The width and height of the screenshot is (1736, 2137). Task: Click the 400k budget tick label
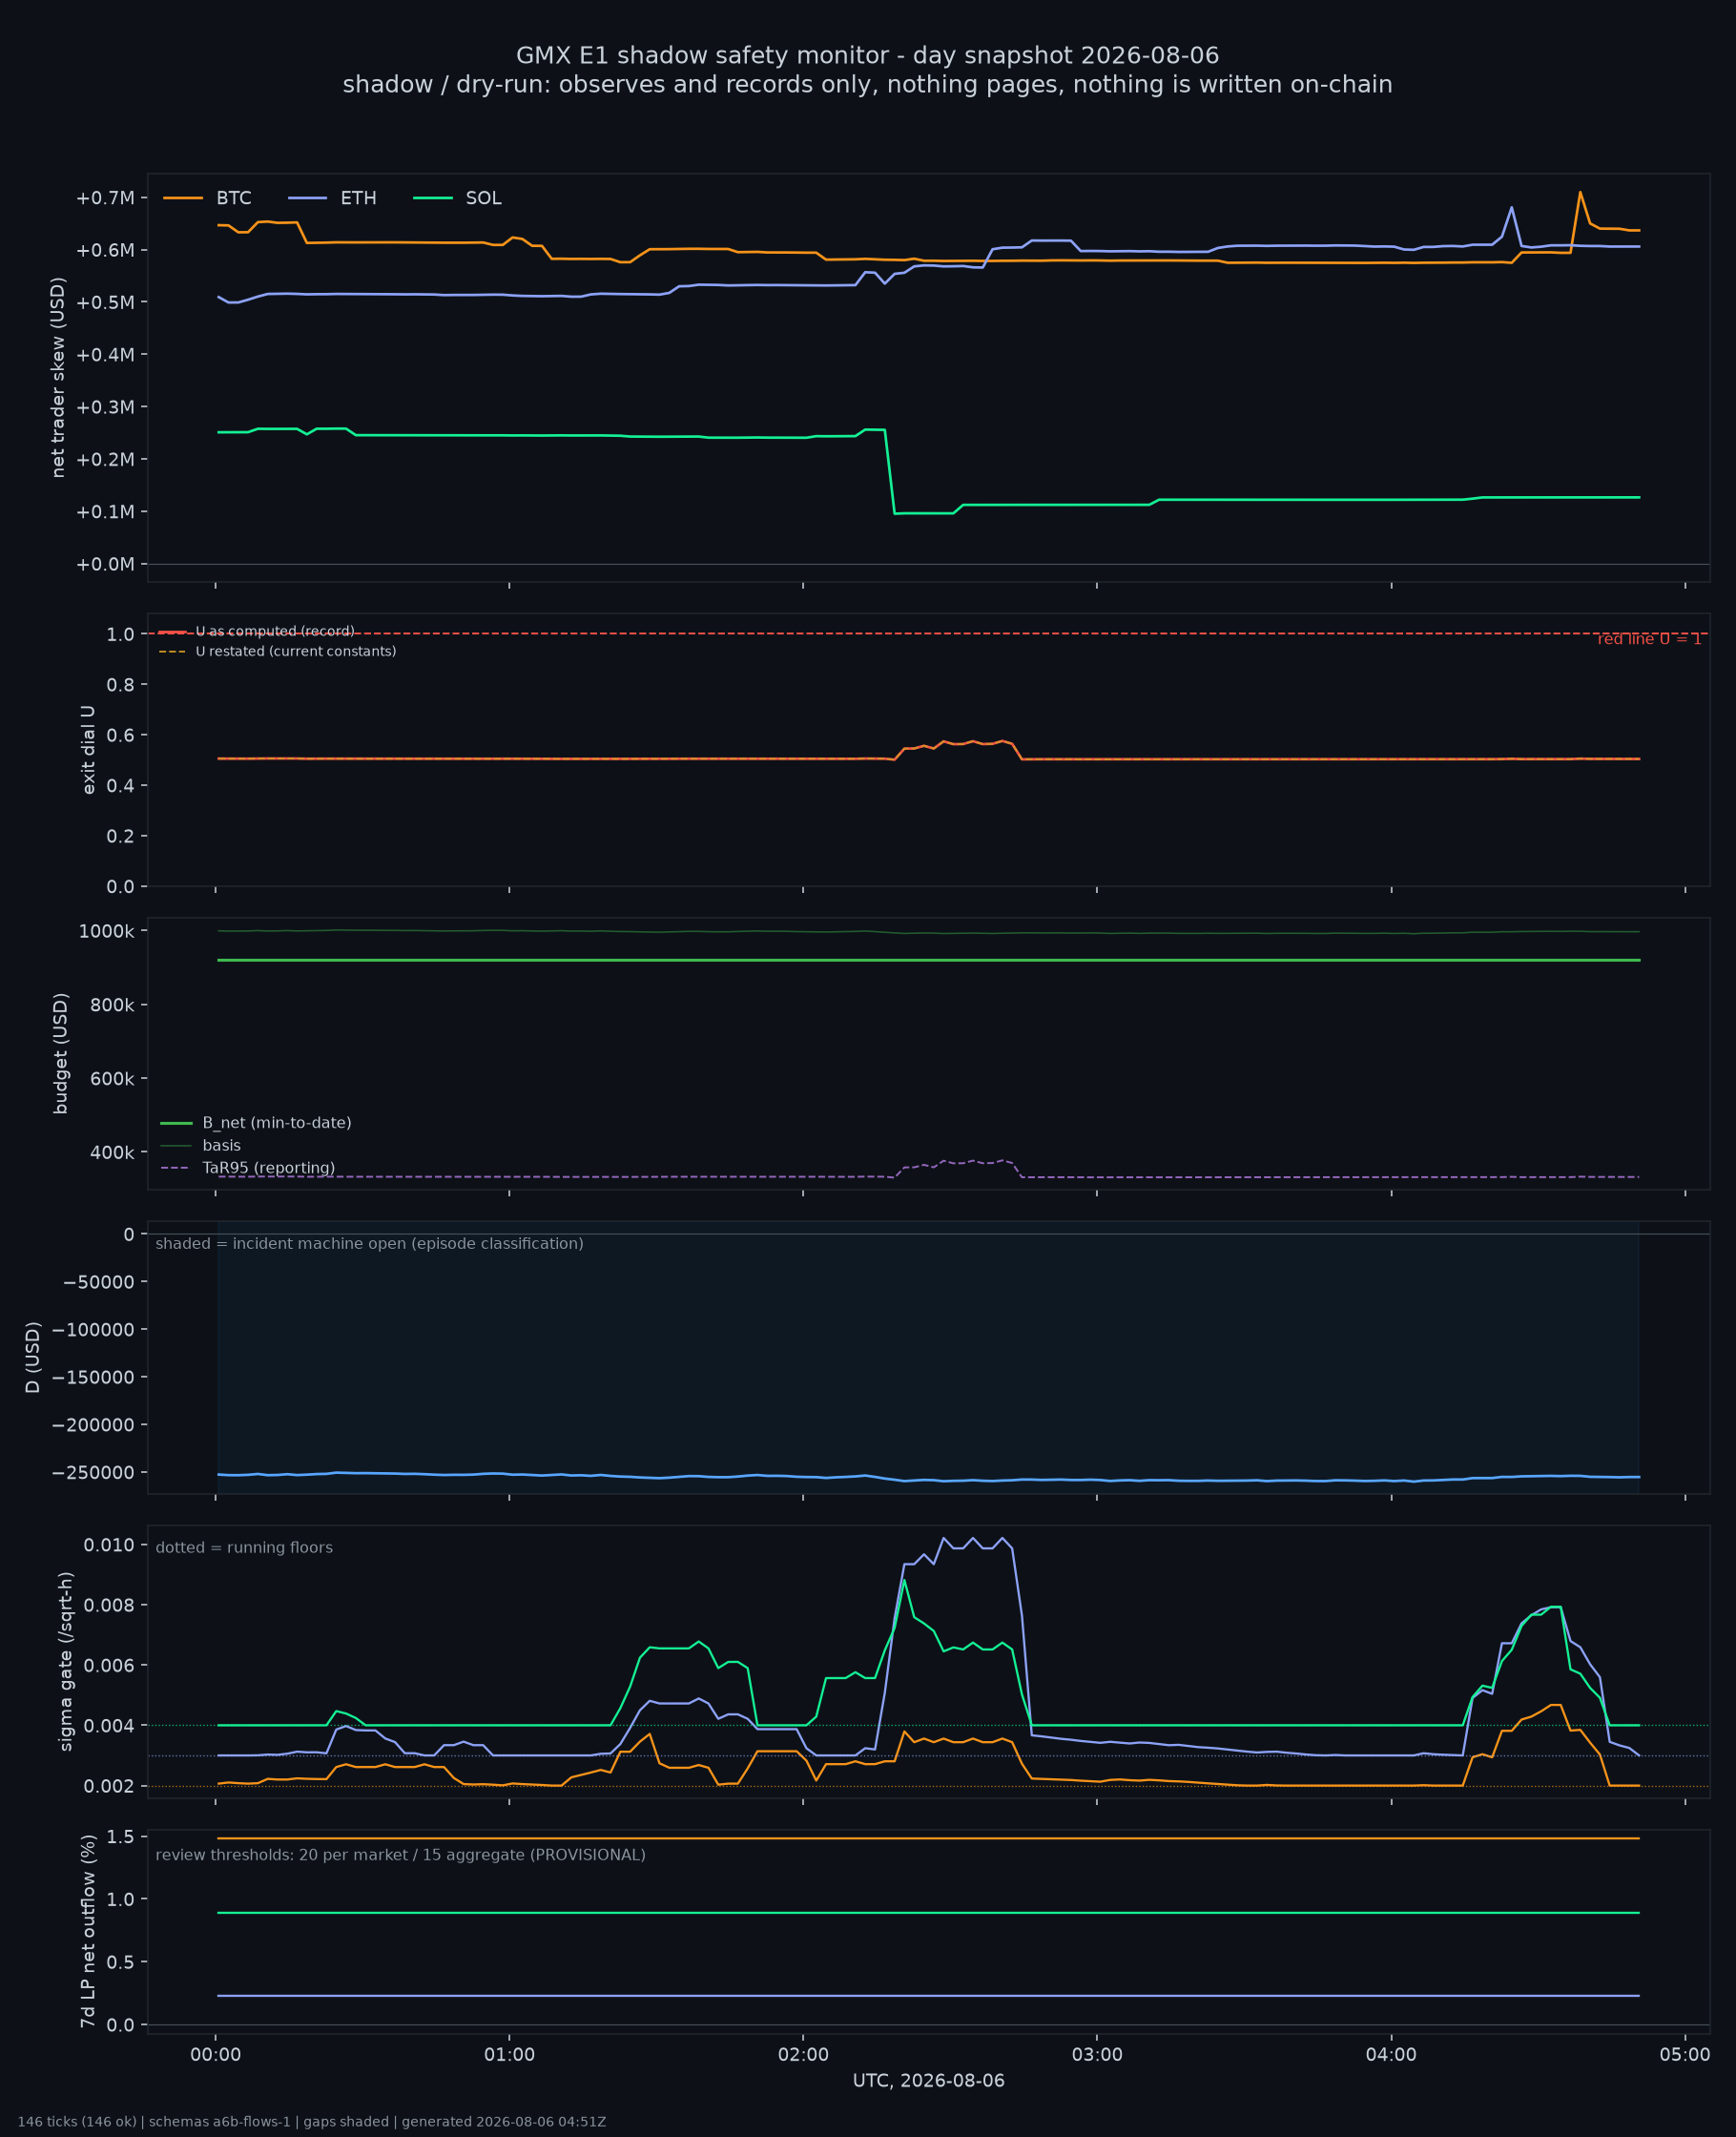pyautogui.click(x=112, y=1153)
